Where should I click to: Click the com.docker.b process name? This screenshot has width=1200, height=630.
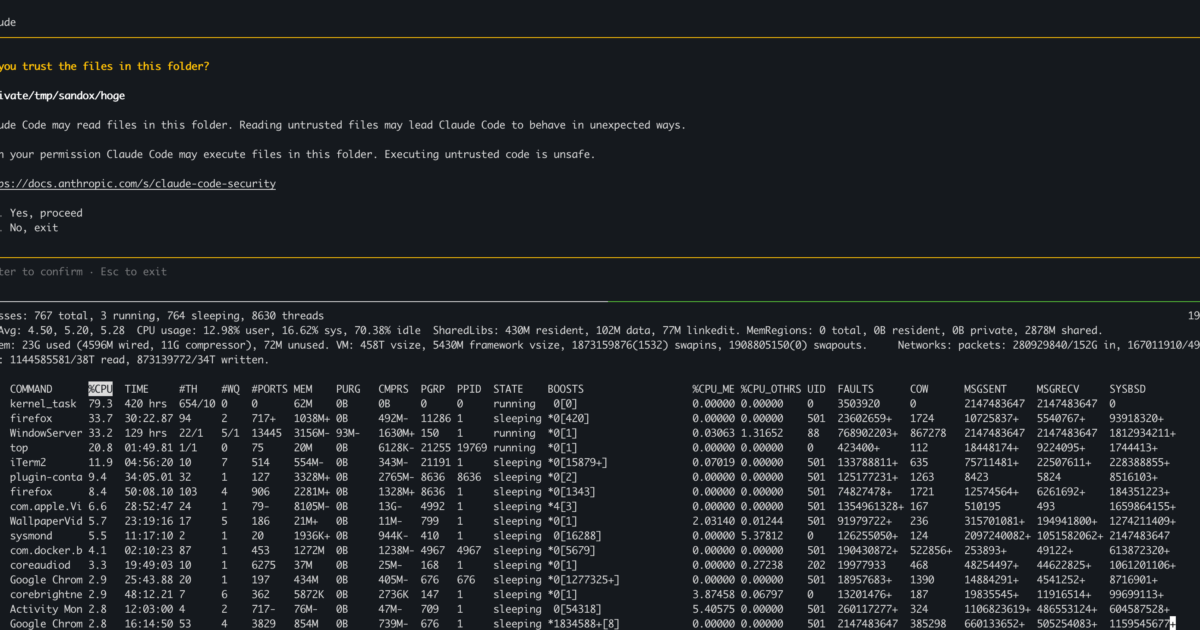[46, 550]
